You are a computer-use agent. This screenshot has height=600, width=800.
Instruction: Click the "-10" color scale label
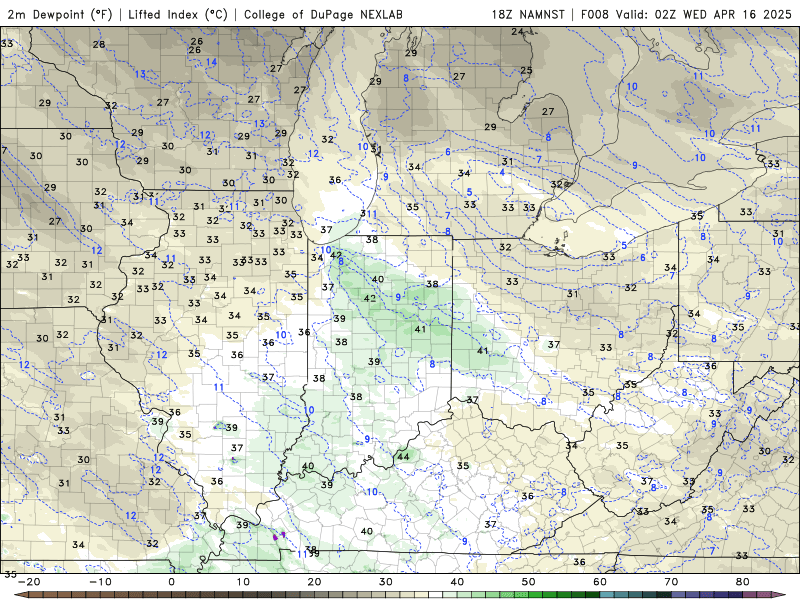pos(101,582)
